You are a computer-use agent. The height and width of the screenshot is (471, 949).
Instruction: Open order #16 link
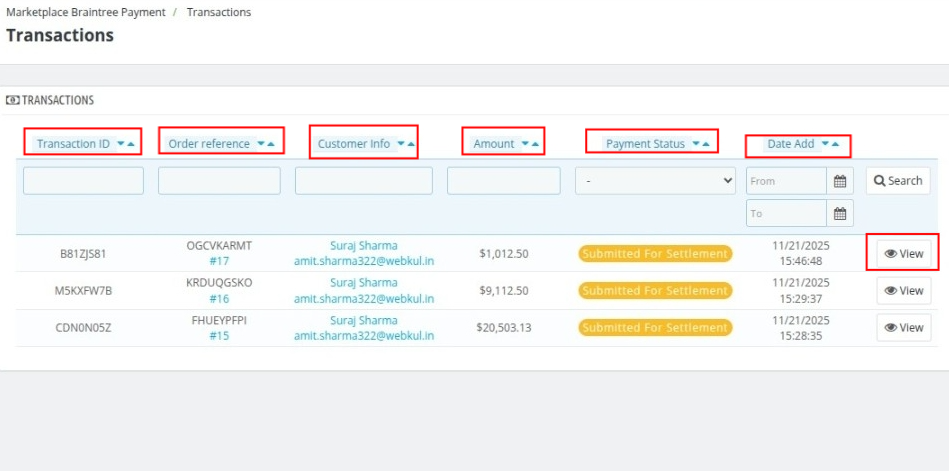click(219, 298)
